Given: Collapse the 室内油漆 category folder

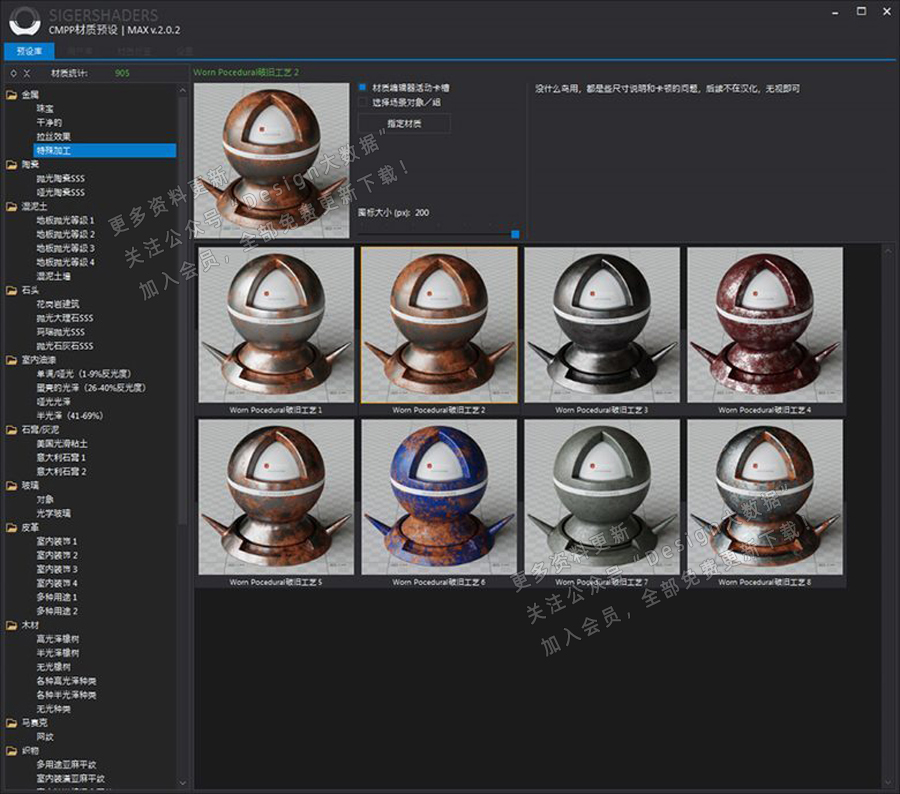Looking at the screenshot, I should coord(12,359).
